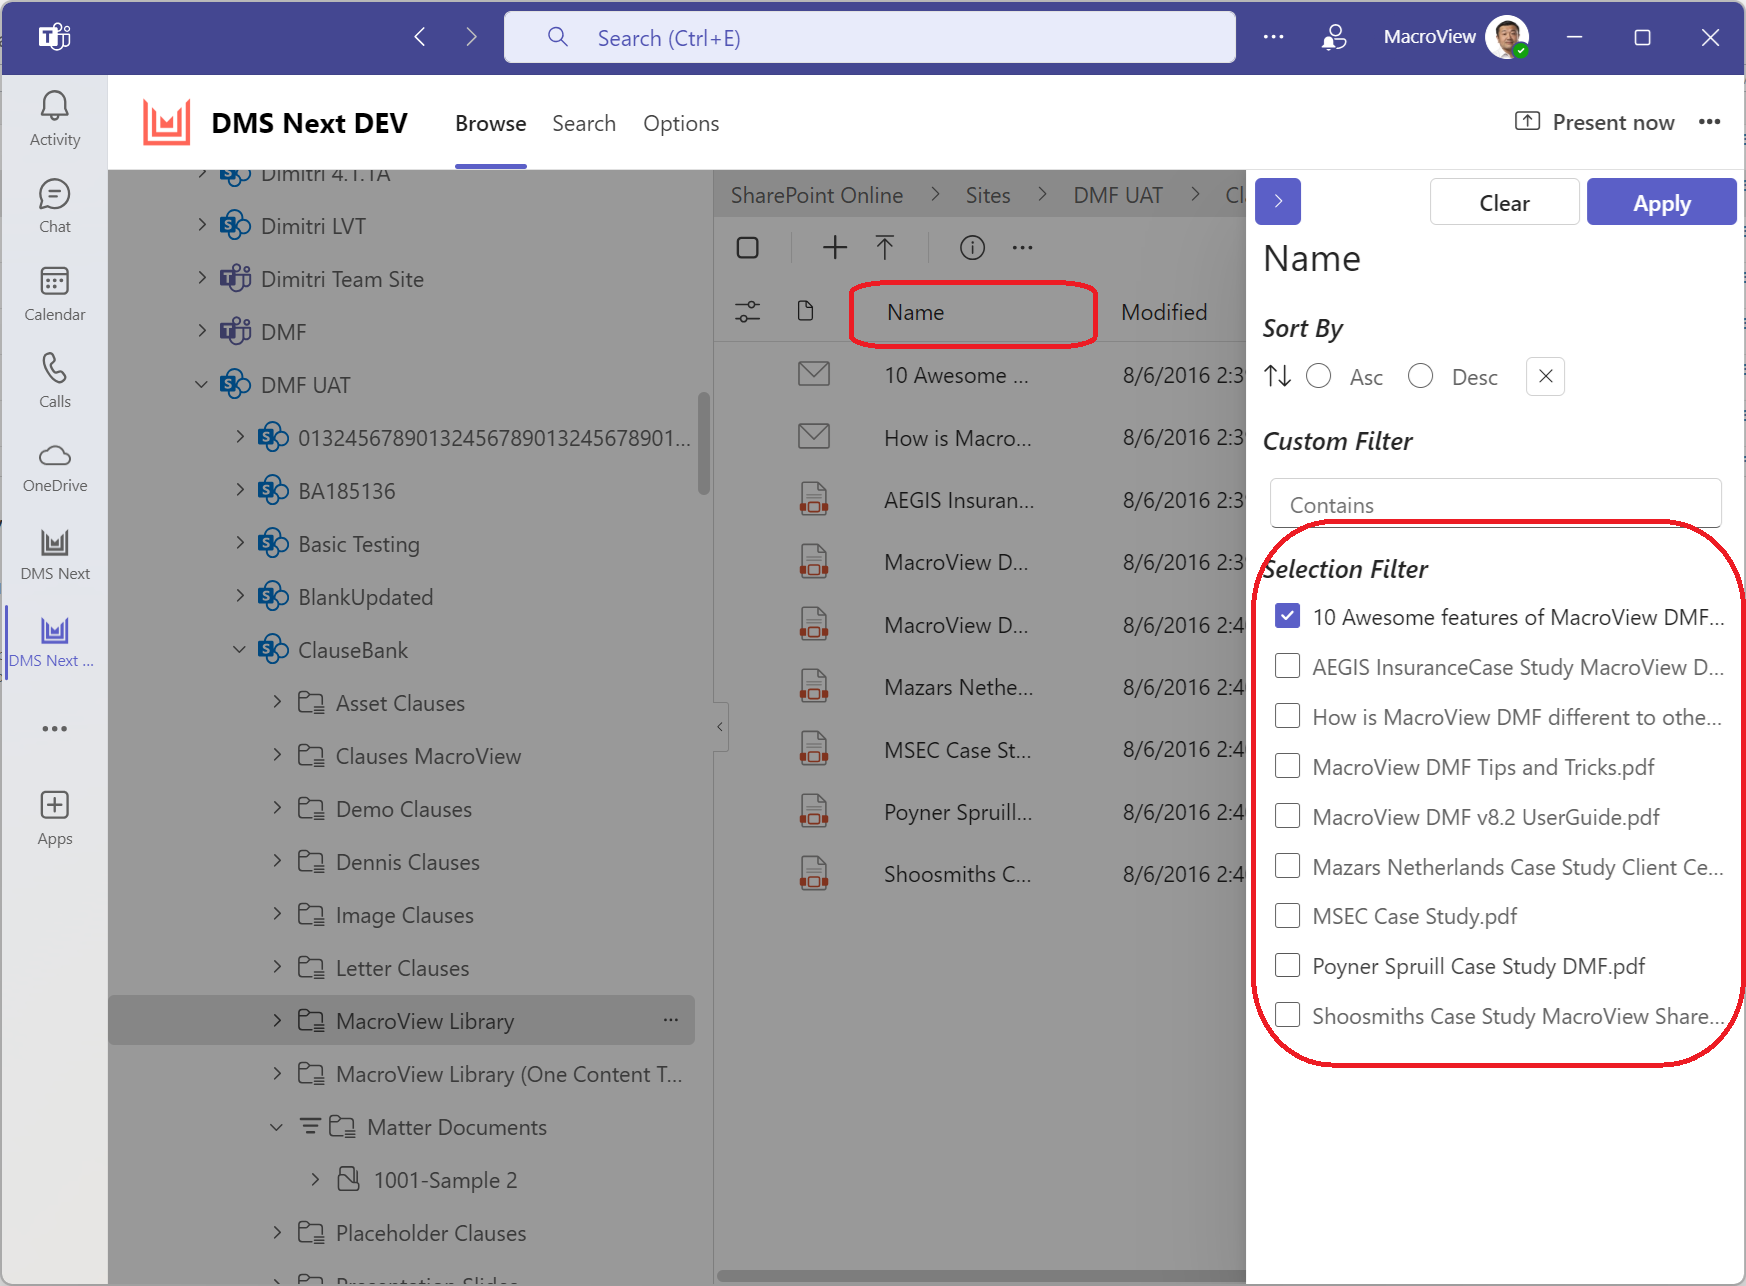Expand the Basic Testing site

click(x=240, y=543)
